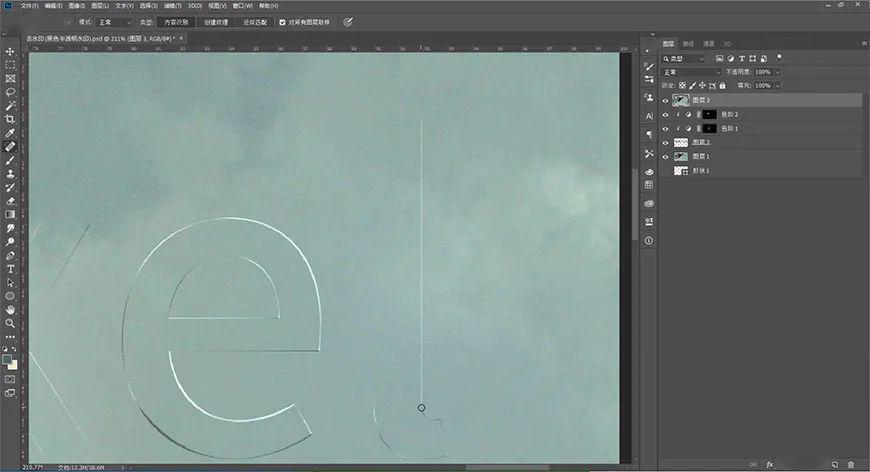870x472 pixels.
Task: Select the Hand tool
Action: 10,309
